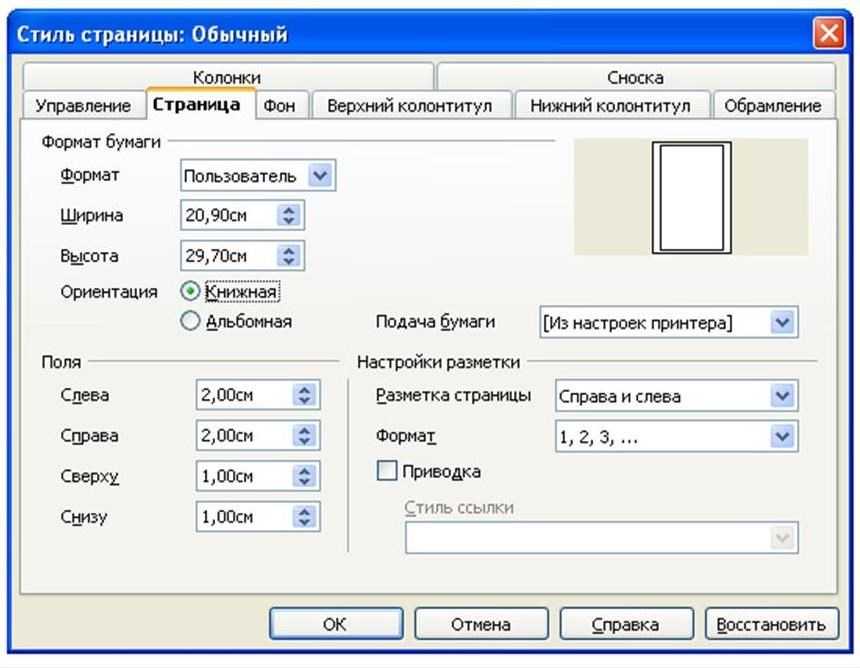860x668 pixels.
Task: Increase the Высота value with the up arrow
Action: [x=289, y=250]
